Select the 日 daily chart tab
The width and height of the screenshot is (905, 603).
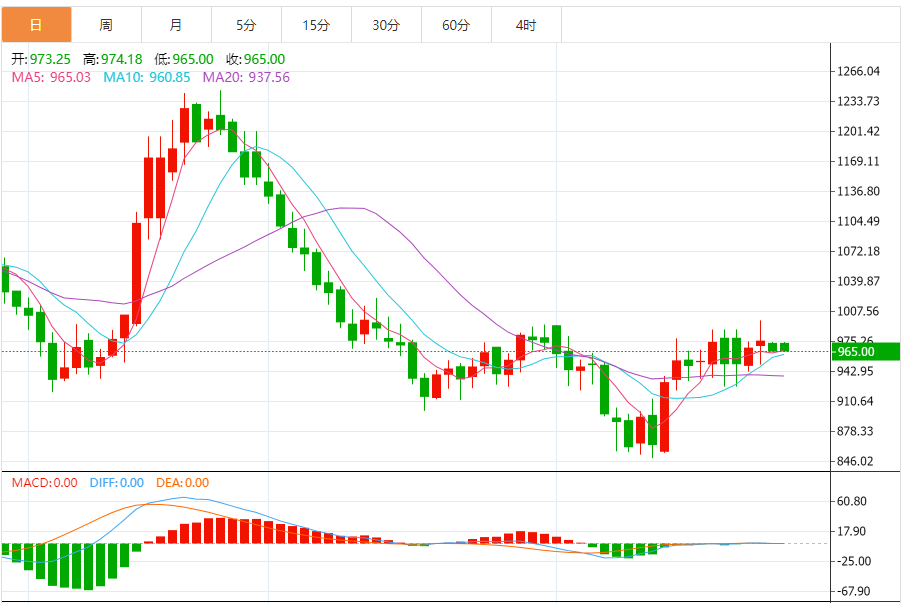point(36,25)
